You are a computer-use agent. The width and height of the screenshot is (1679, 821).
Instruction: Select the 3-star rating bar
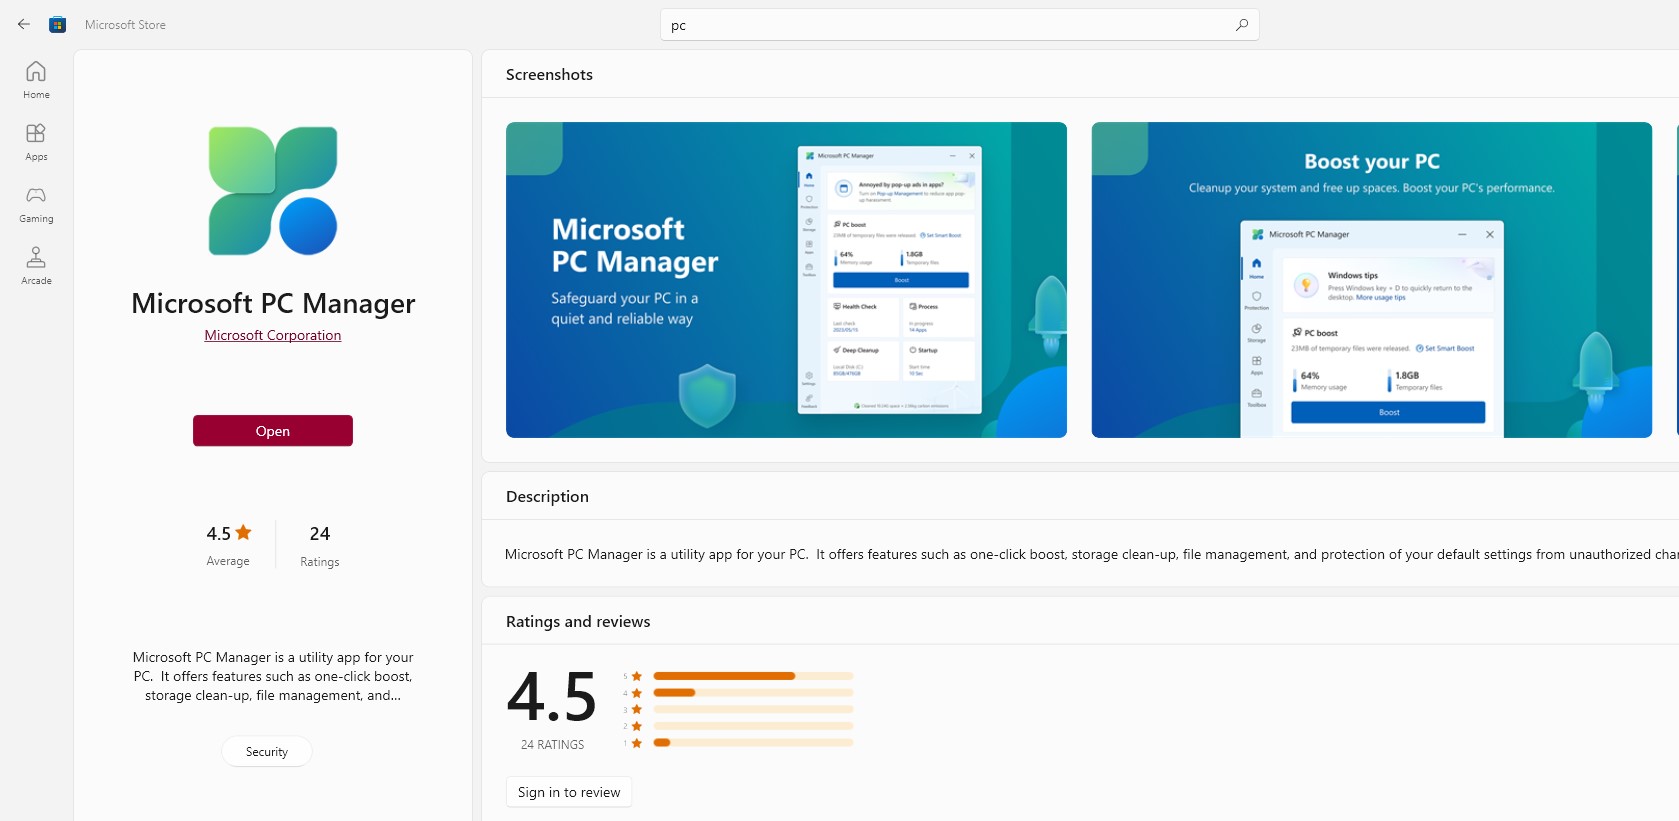pyautogui.click(x=753, y=709)
